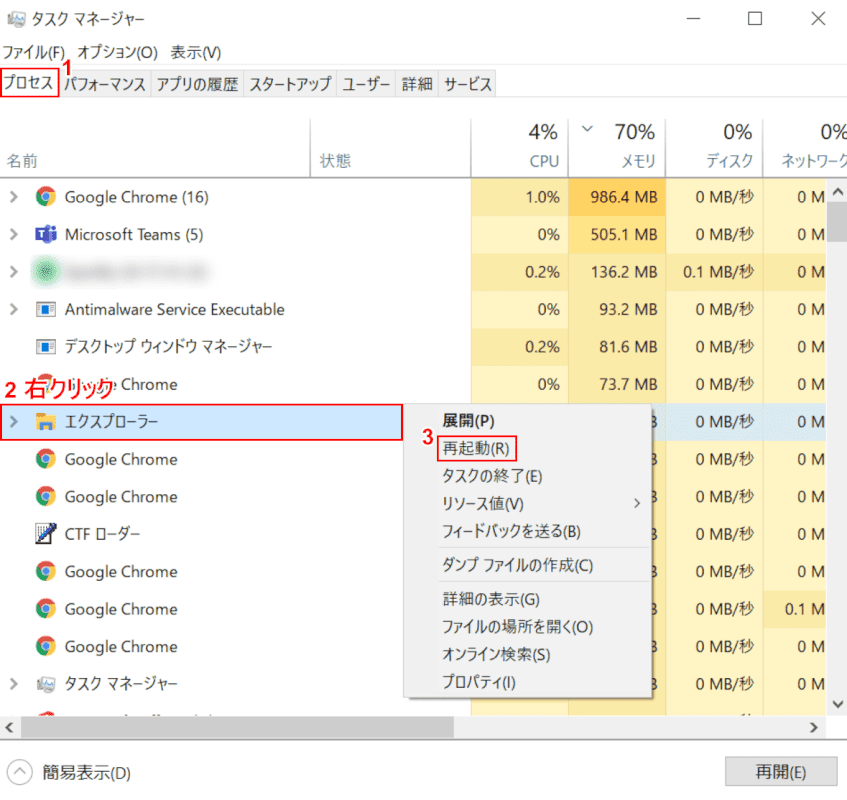Select the プロセス tab
This screenshot has height=800, width=847.
(x=29, y=83)
